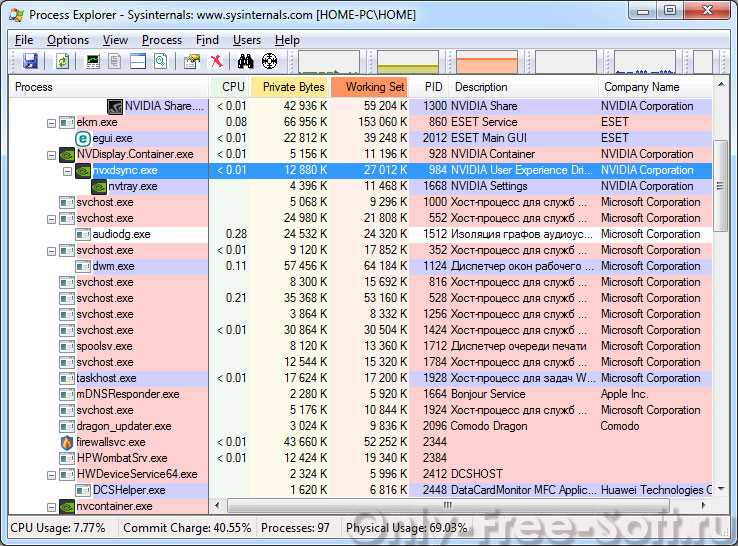Click the 'Bonjour Service' description cell
Screen dimensions: 738x546
click(x=488, y=394)
